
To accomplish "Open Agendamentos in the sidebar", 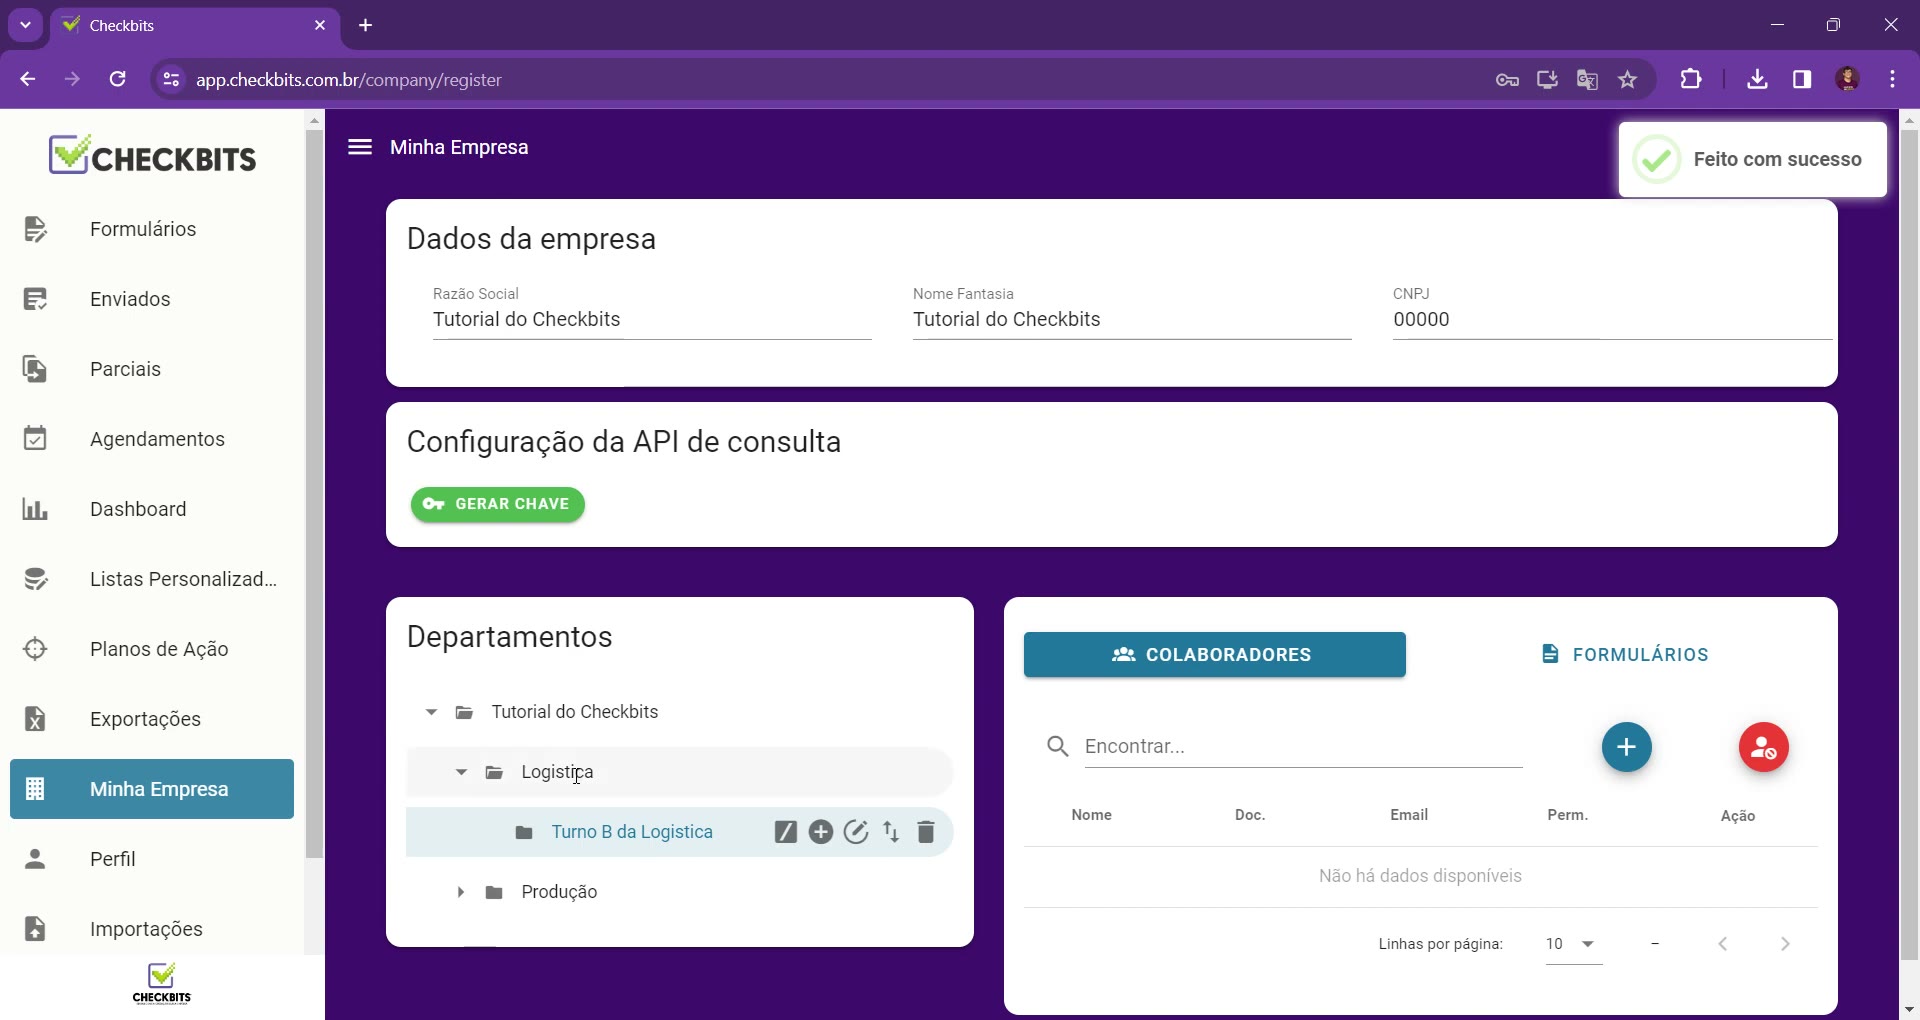I will [152, 439].
